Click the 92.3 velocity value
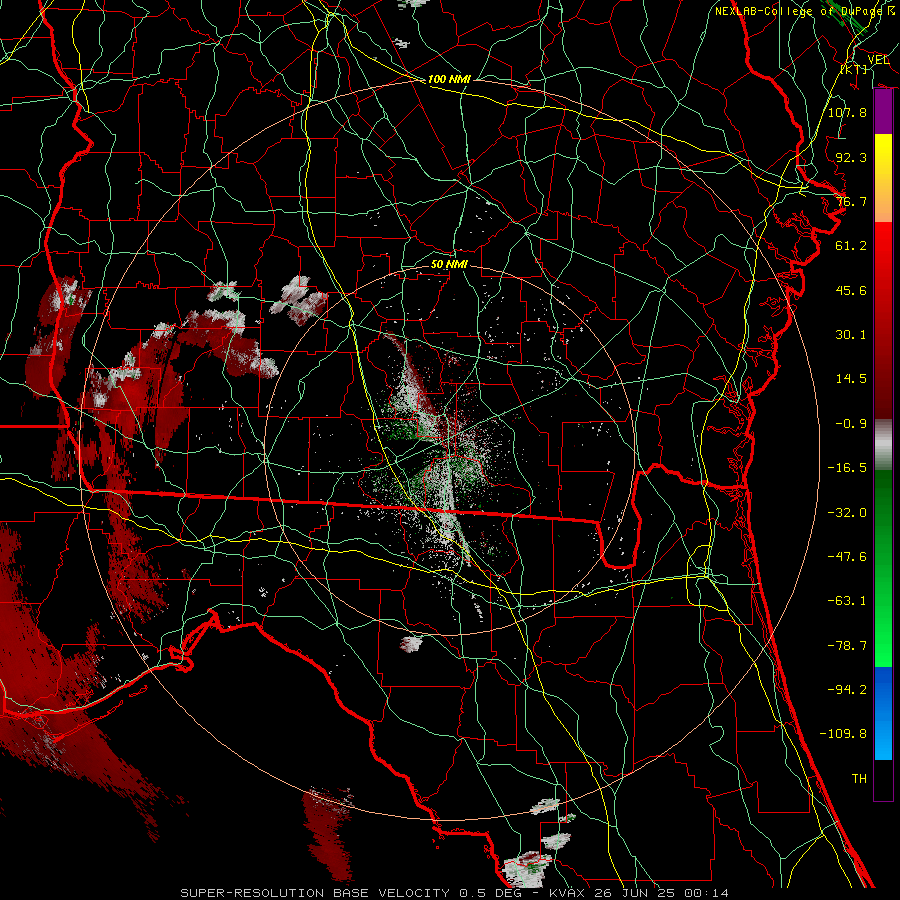Screen dimensions: 900x900 (851, 157)
